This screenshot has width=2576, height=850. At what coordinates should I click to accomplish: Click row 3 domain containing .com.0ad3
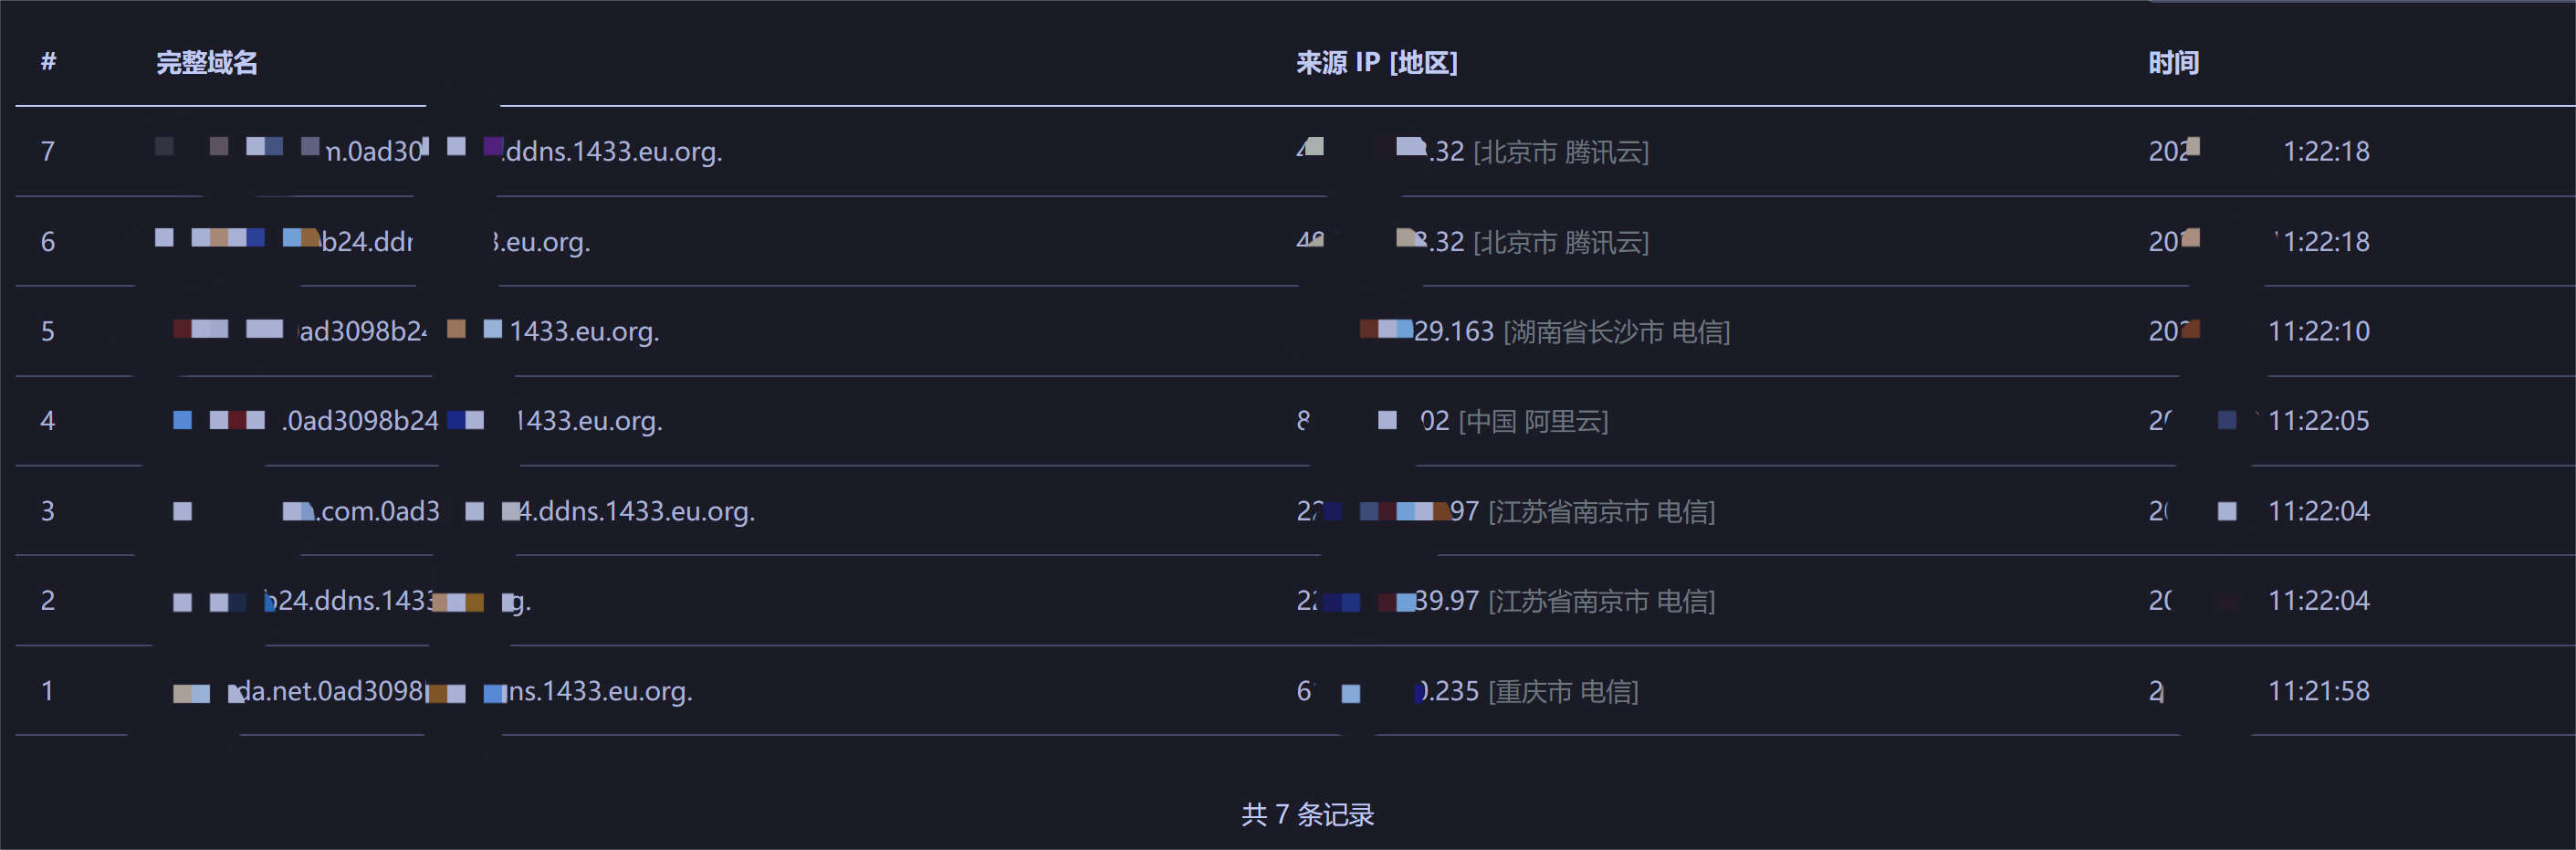463,511
